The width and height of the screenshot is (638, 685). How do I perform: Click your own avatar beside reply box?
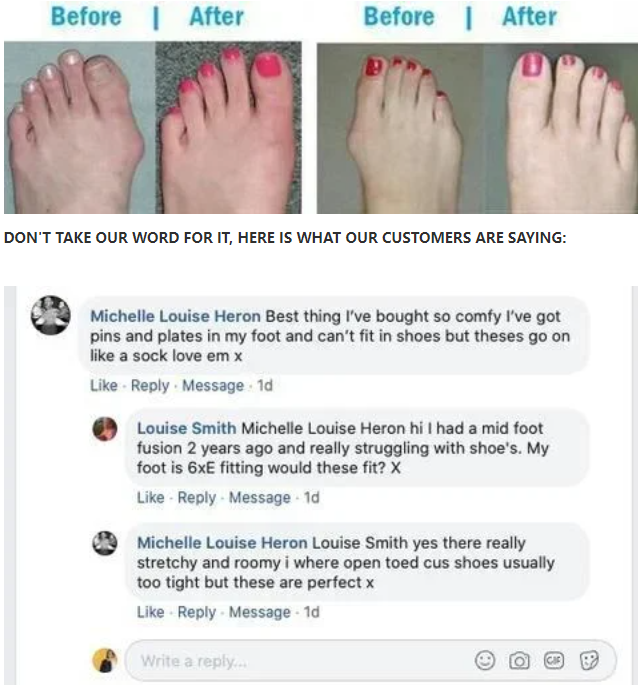click(105, 660)
